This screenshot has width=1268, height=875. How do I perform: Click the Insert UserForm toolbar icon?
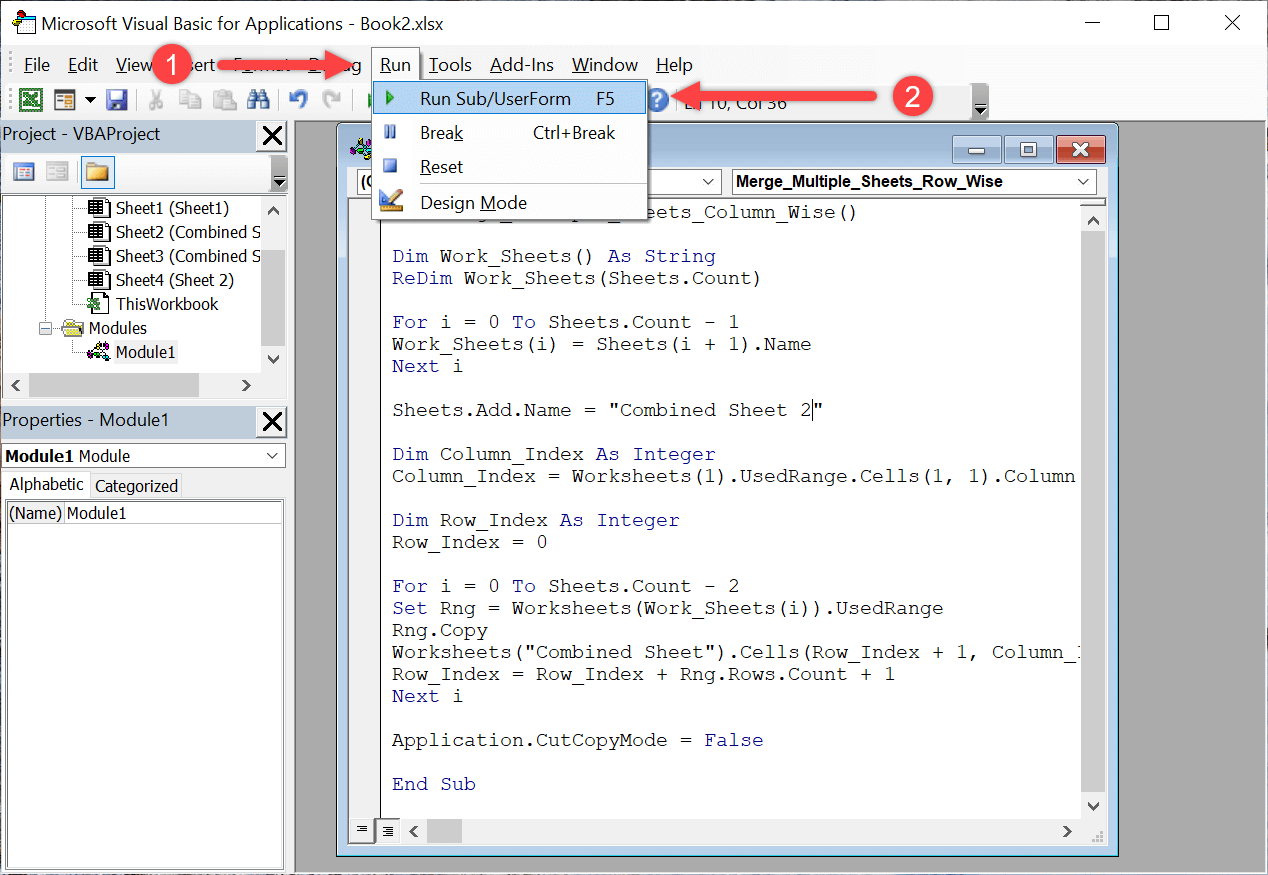tap(65, 99)
